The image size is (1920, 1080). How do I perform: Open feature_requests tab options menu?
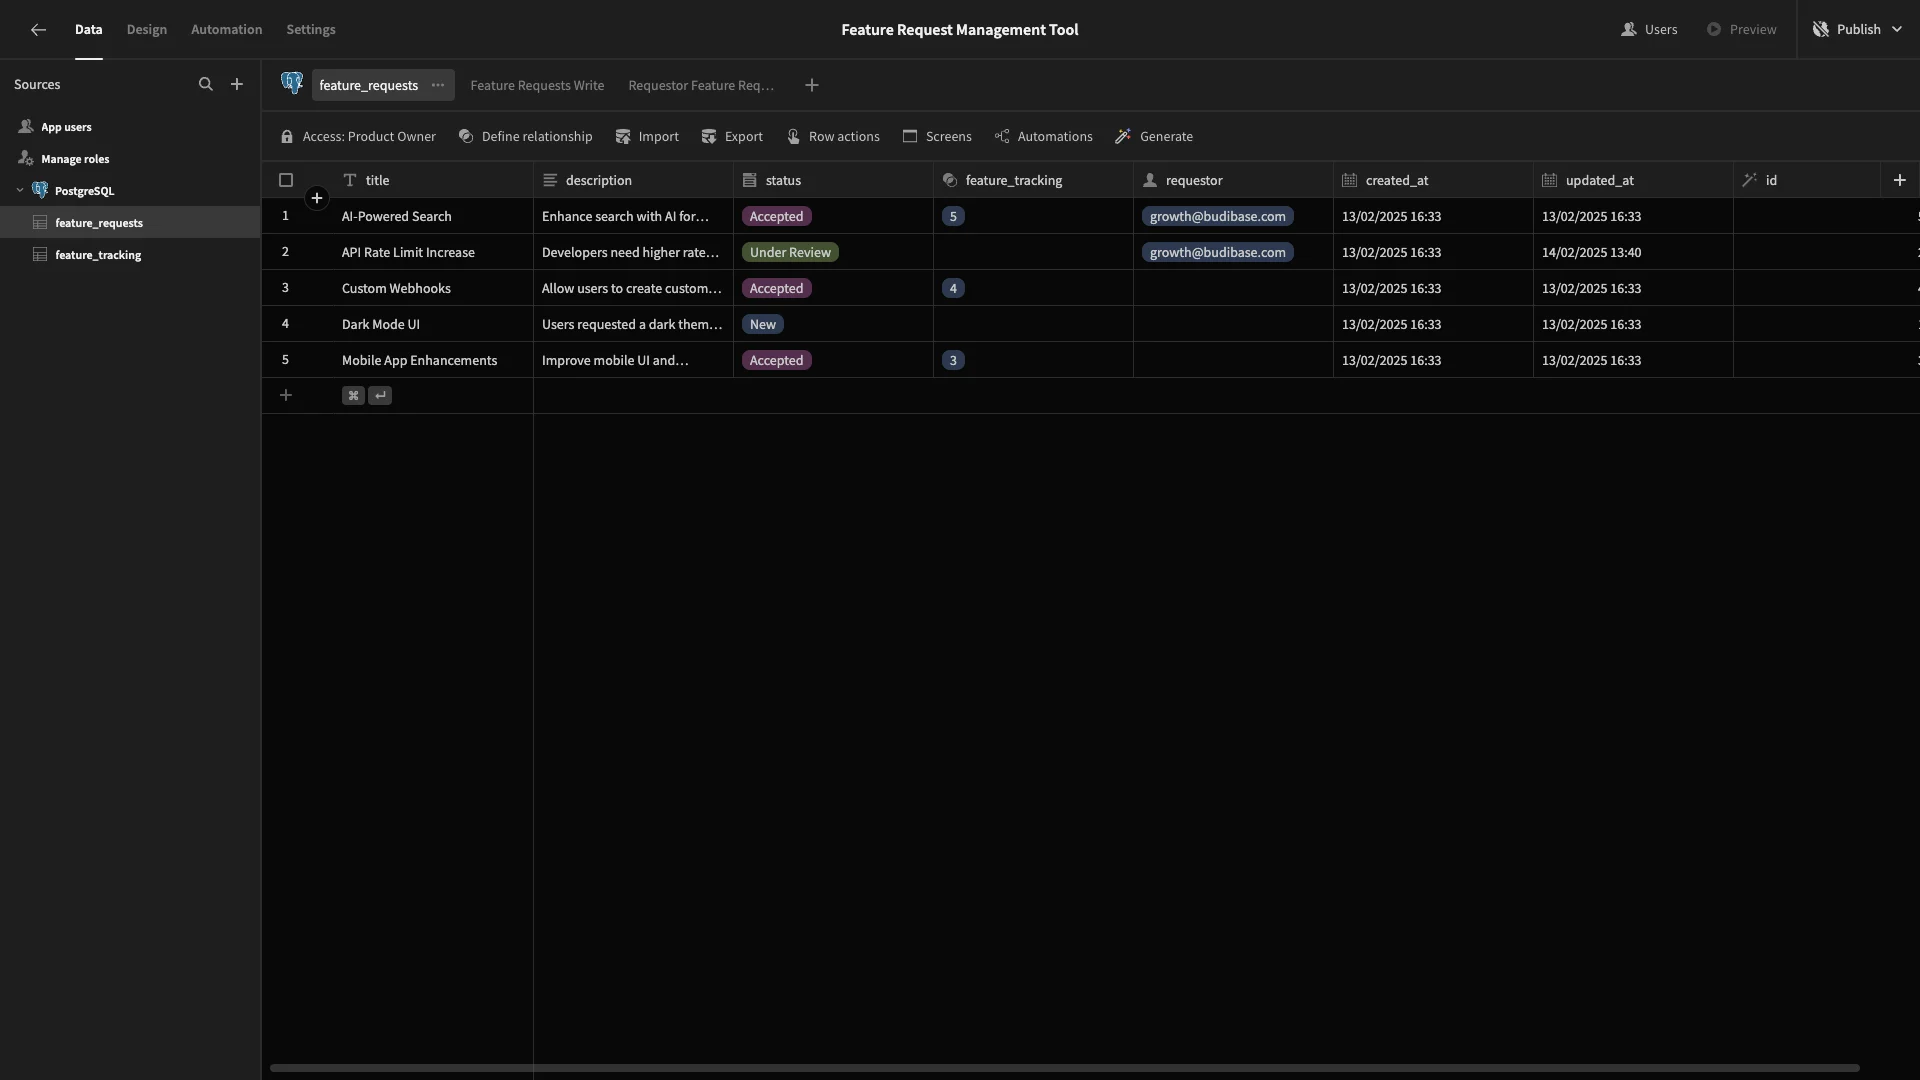pos(438,85)
